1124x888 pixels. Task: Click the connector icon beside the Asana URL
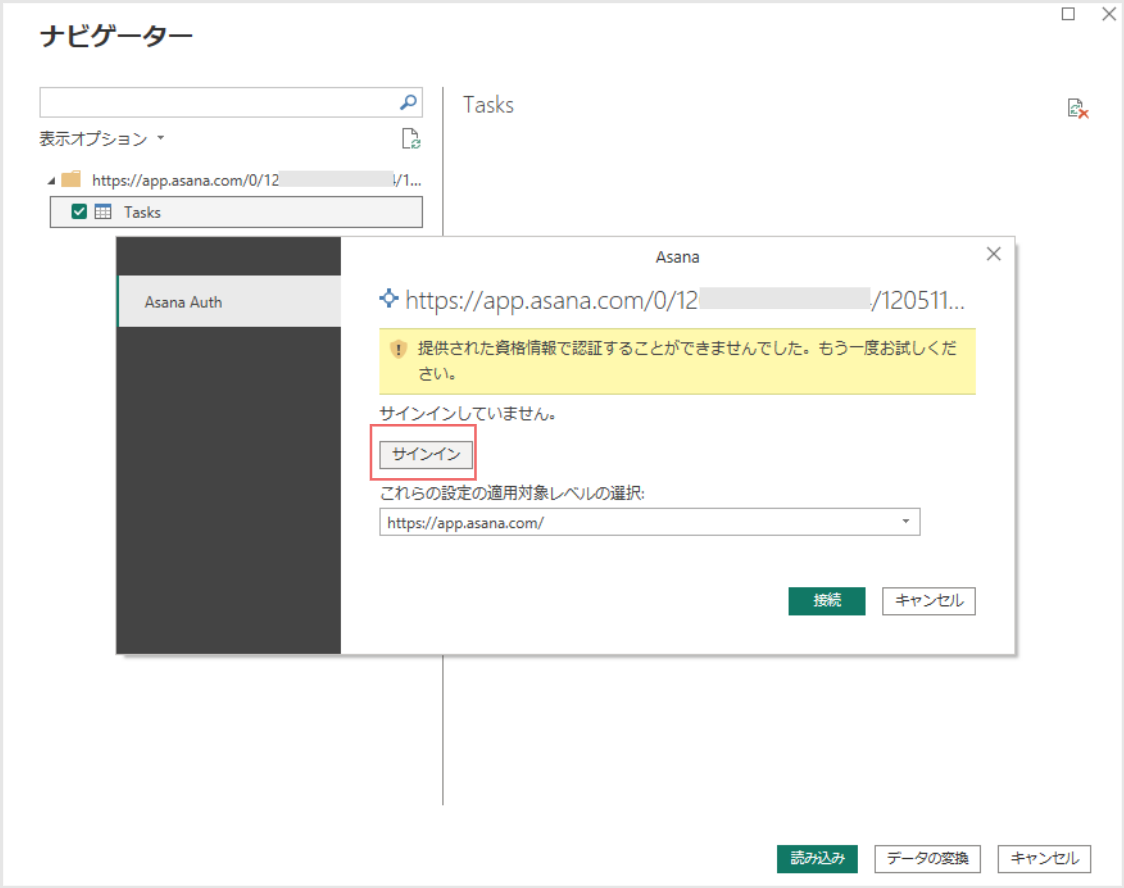(x=389, y=298)
